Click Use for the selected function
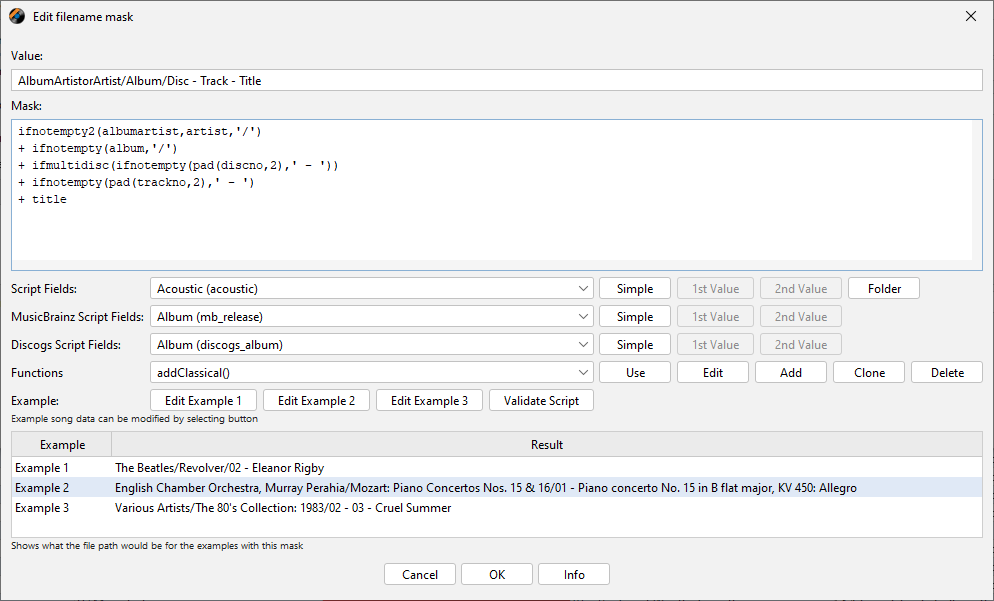Image resolution: width=994 pixels, height=601 pixels. click(x=635, y=373)
